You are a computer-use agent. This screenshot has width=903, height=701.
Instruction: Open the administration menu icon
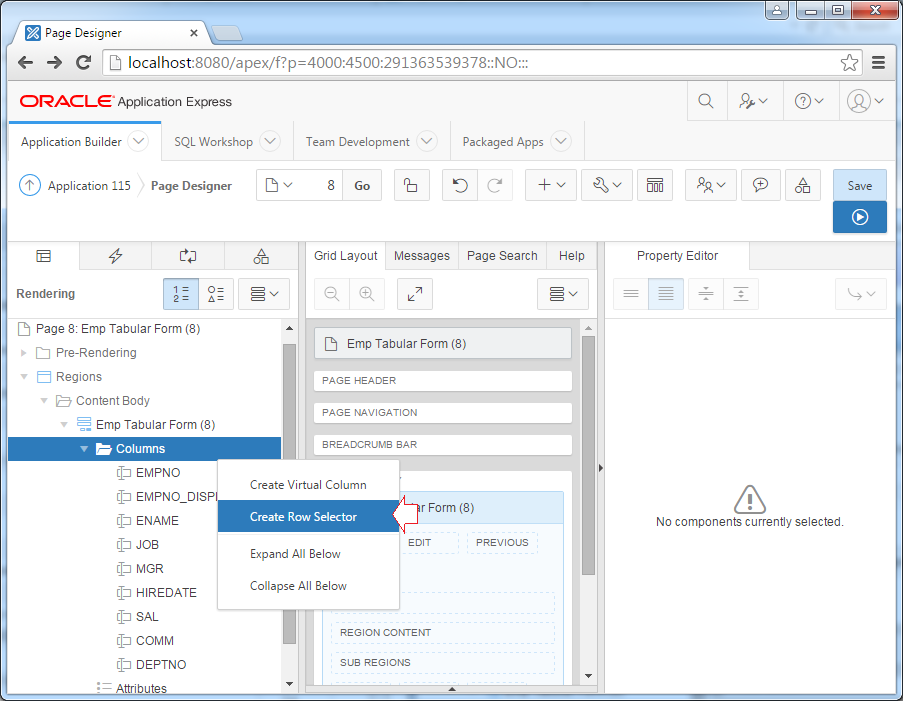coord(753,101)
